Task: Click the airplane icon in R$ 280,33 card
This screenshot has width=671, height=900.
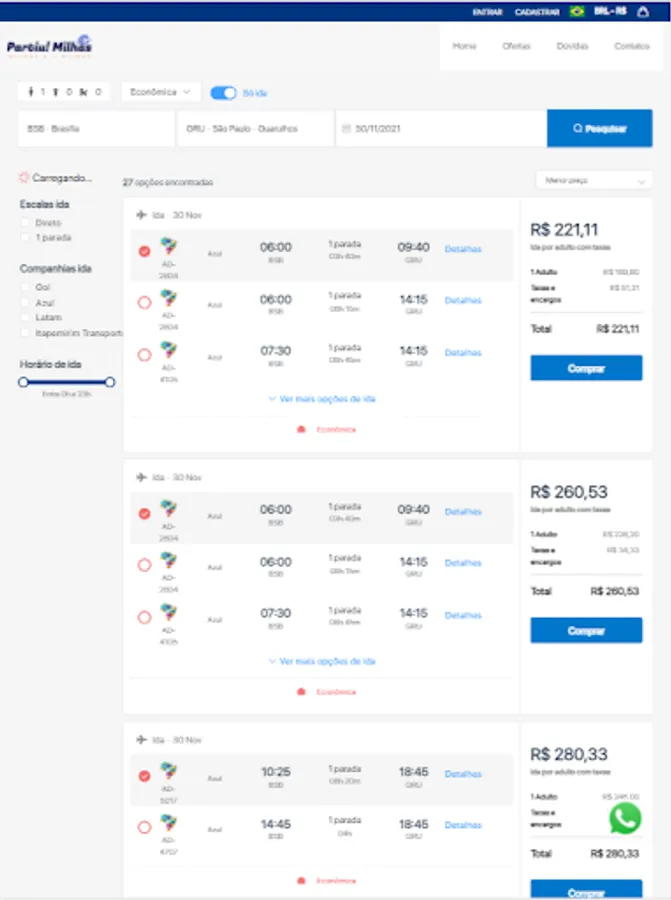Action: 141,740
